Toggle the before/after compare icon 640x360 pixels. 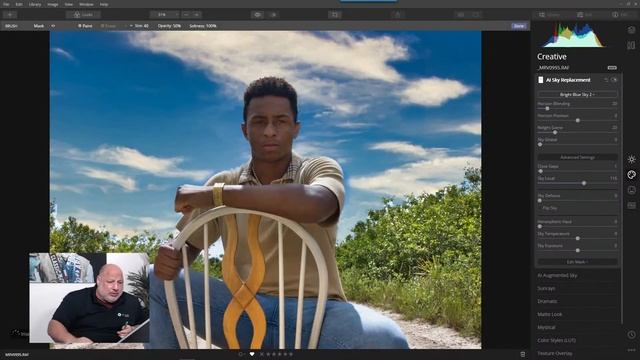tap(273, 15)
